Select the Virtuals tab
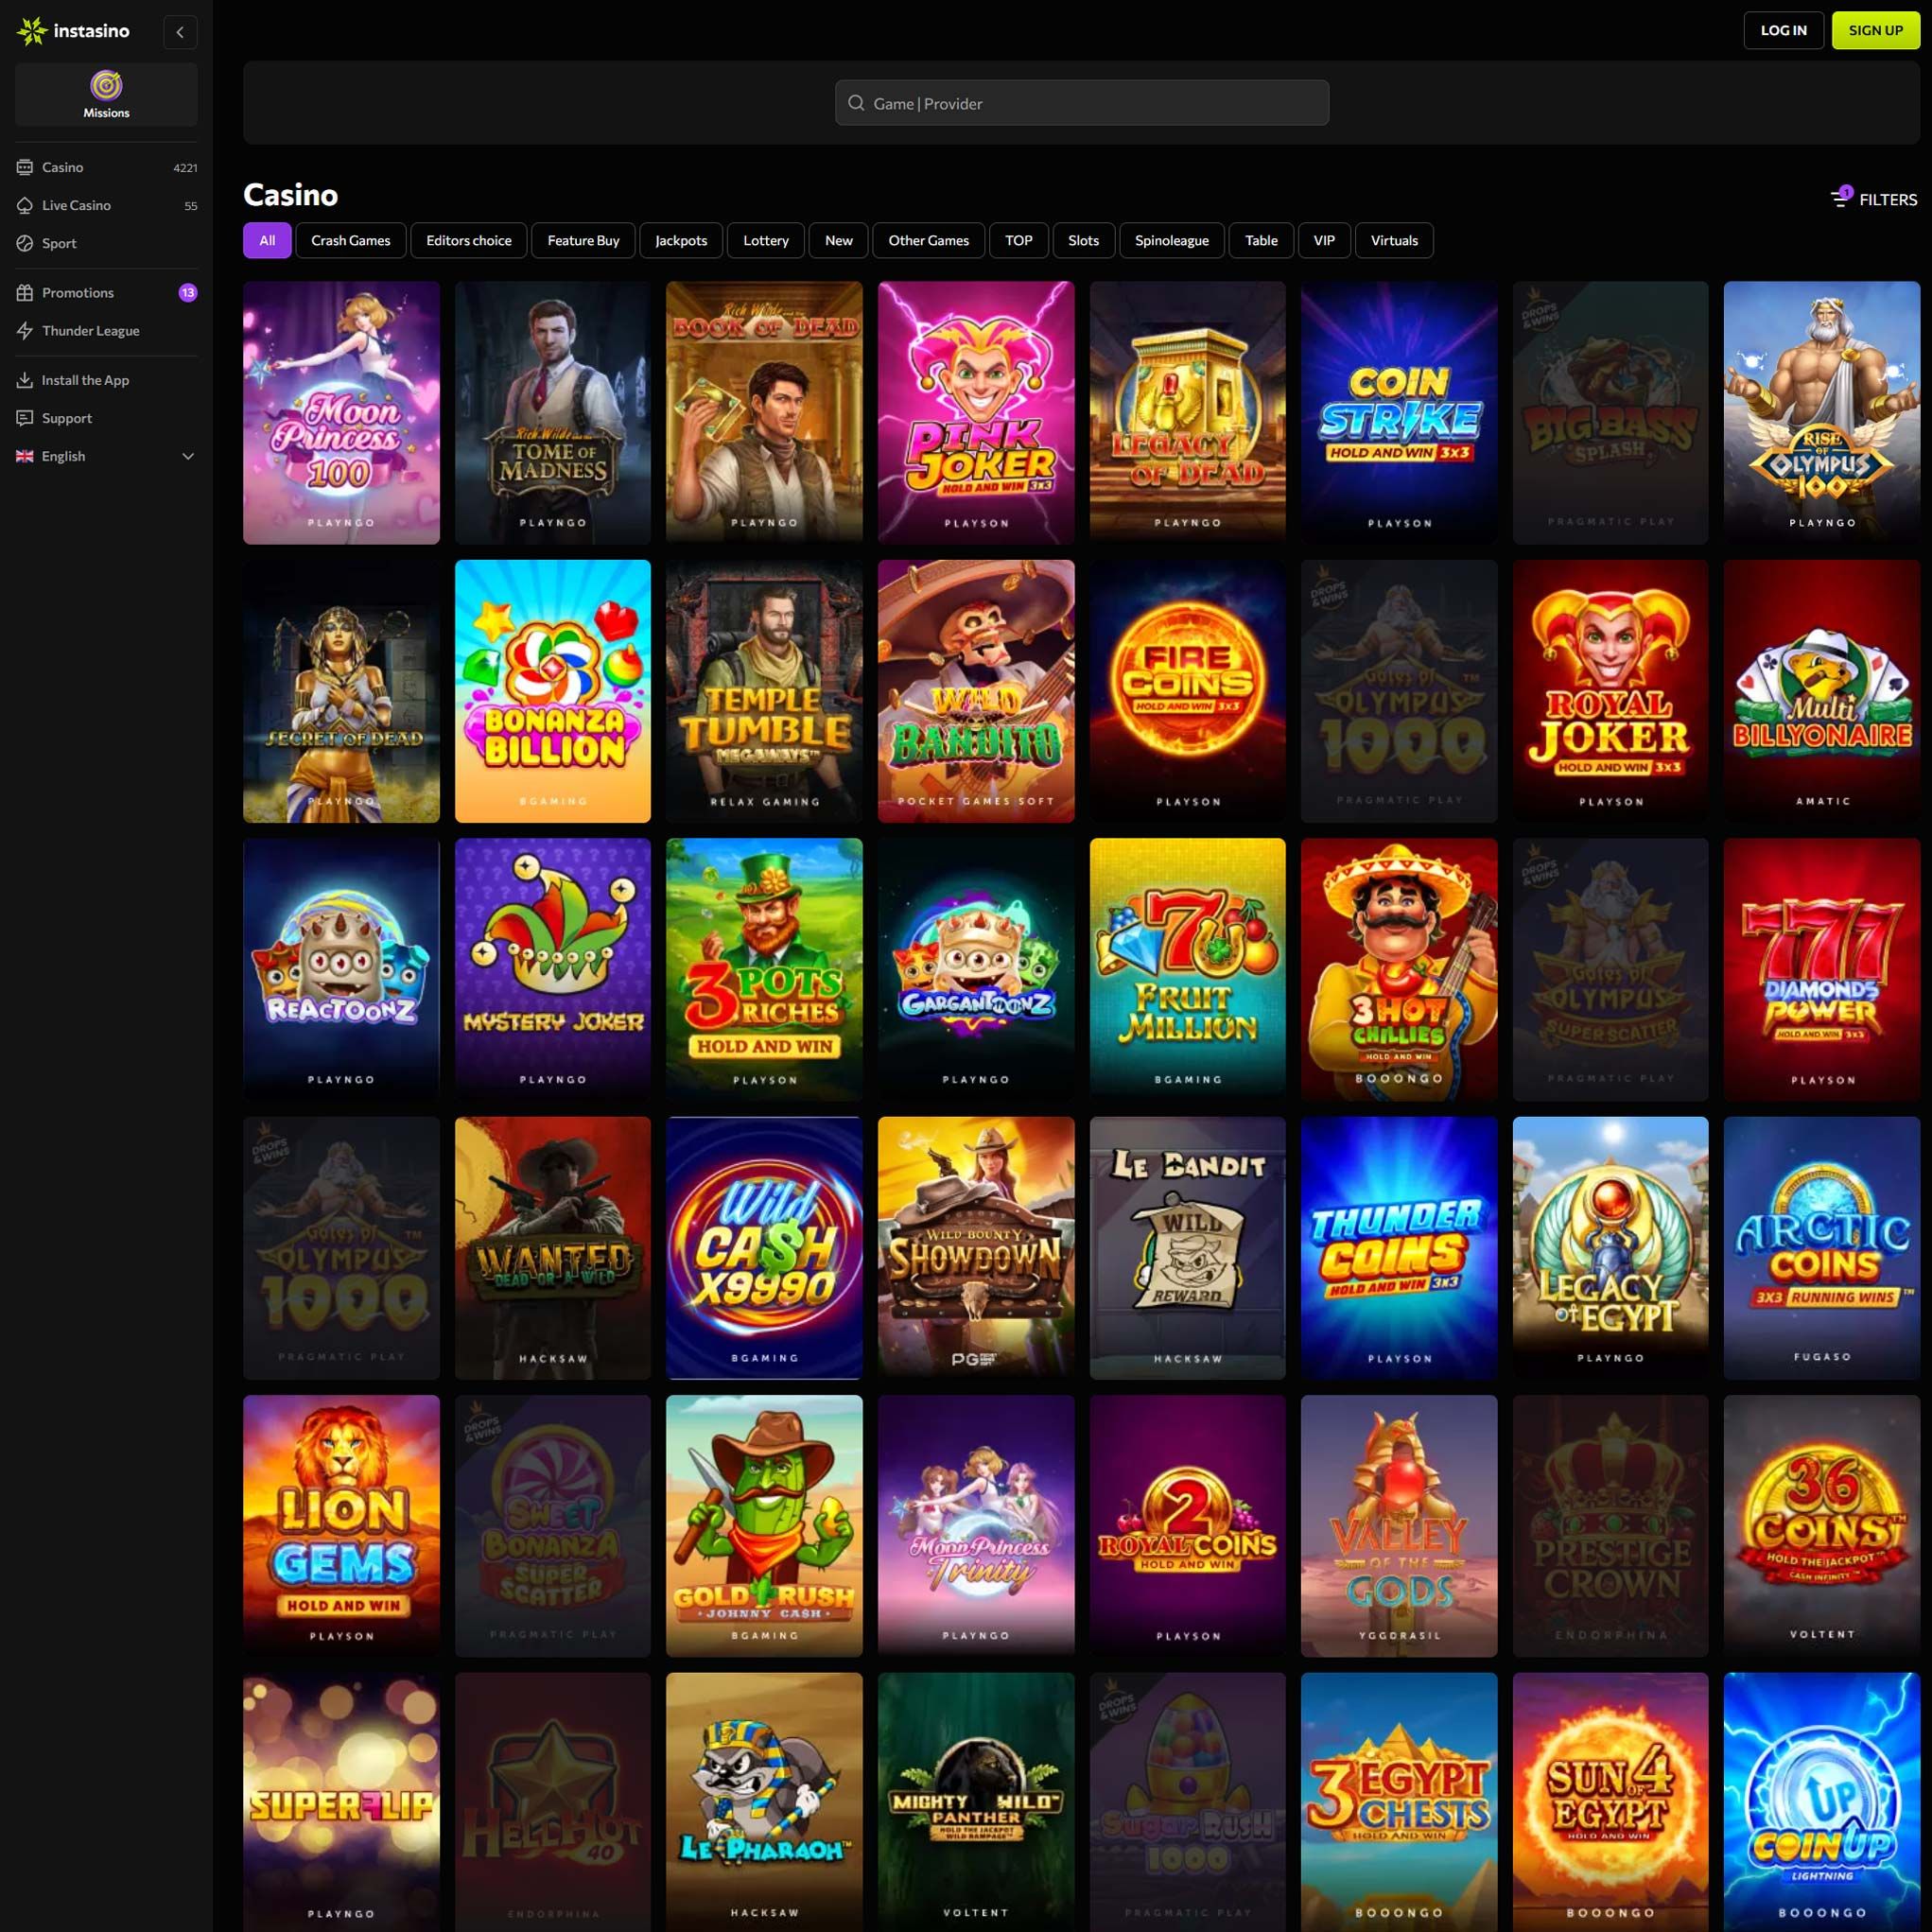This screenshot has width=1932, height=1932. pos(1394,240)
